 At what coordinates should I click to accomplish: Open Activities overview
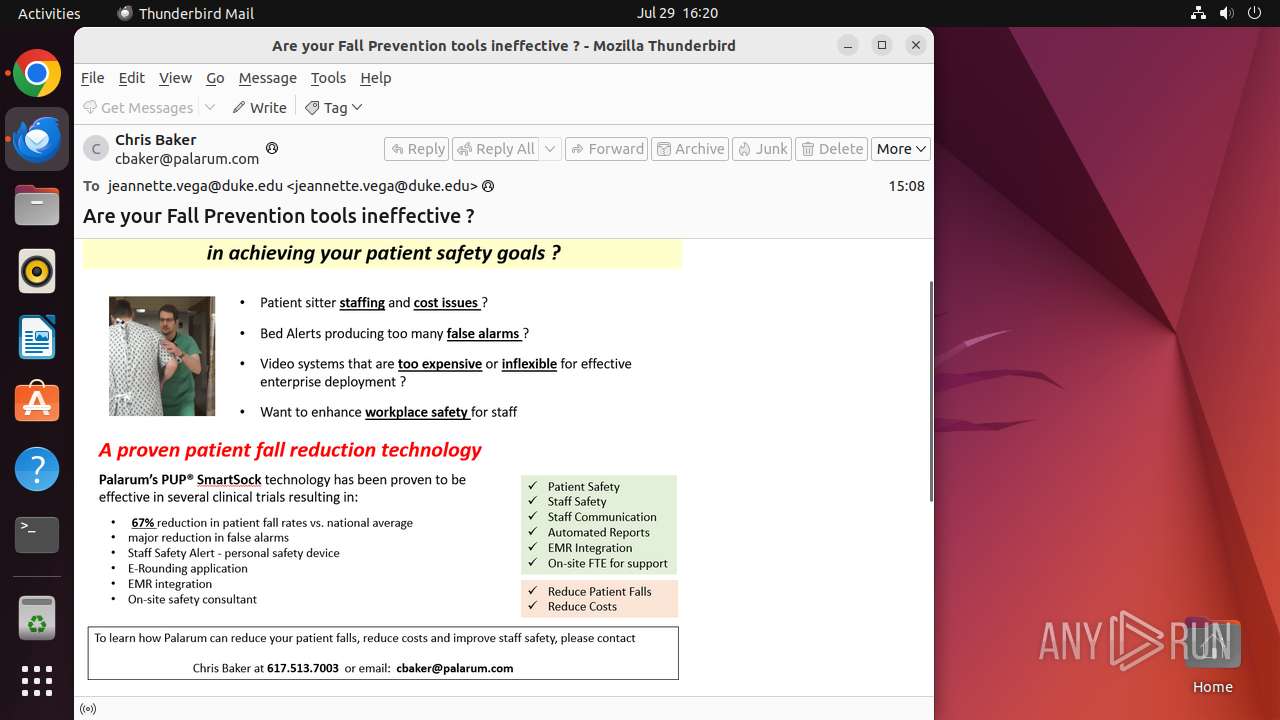[x=49, y=13]
